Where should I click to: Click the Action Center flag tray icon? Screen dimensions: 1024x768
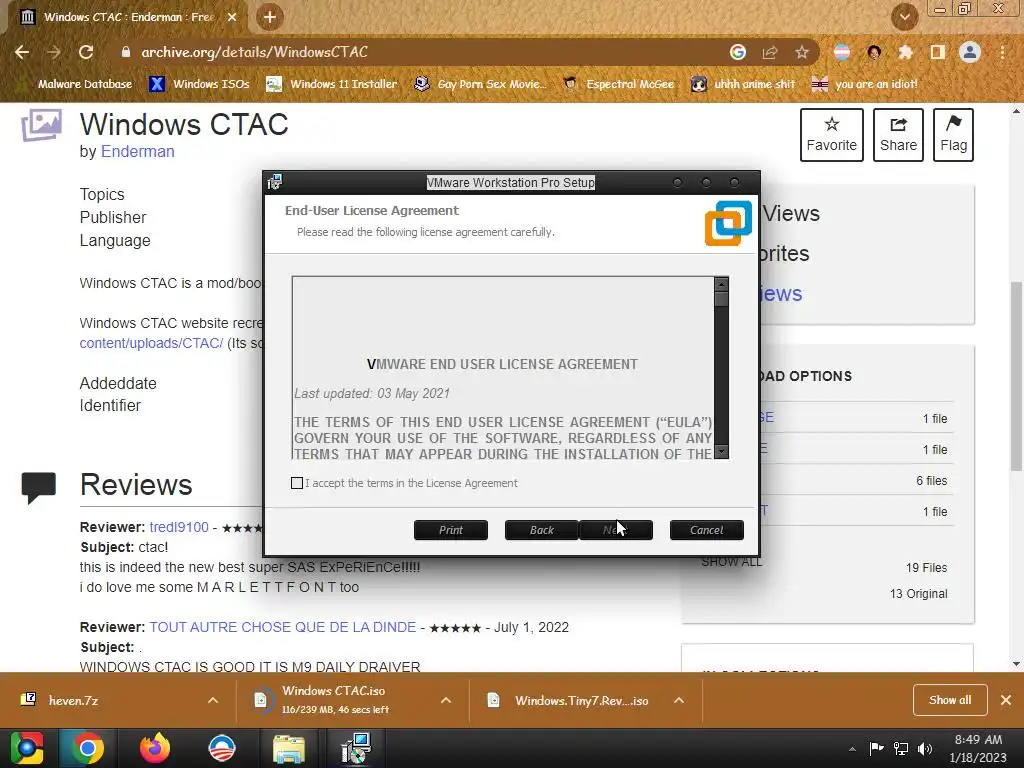click(876, 748)
